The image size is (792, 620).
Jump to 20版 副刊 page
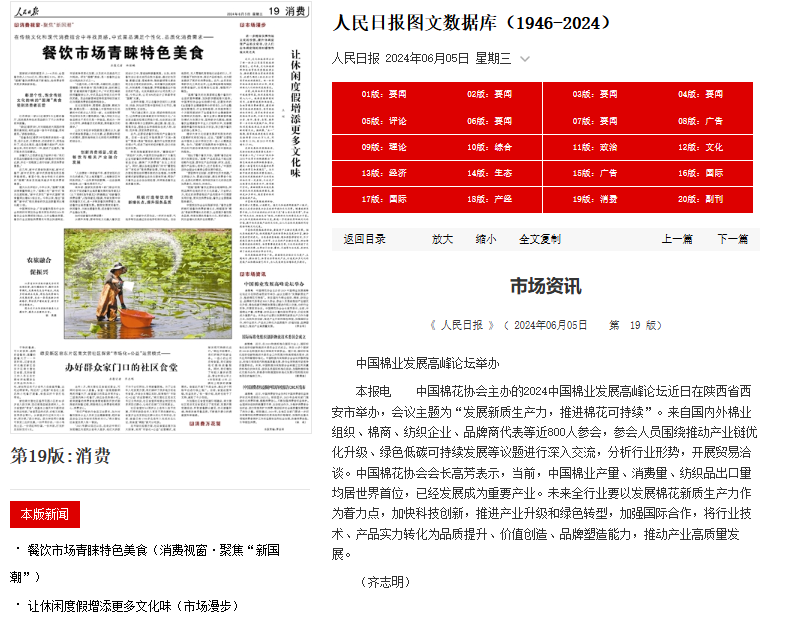(x=701, y=199)
